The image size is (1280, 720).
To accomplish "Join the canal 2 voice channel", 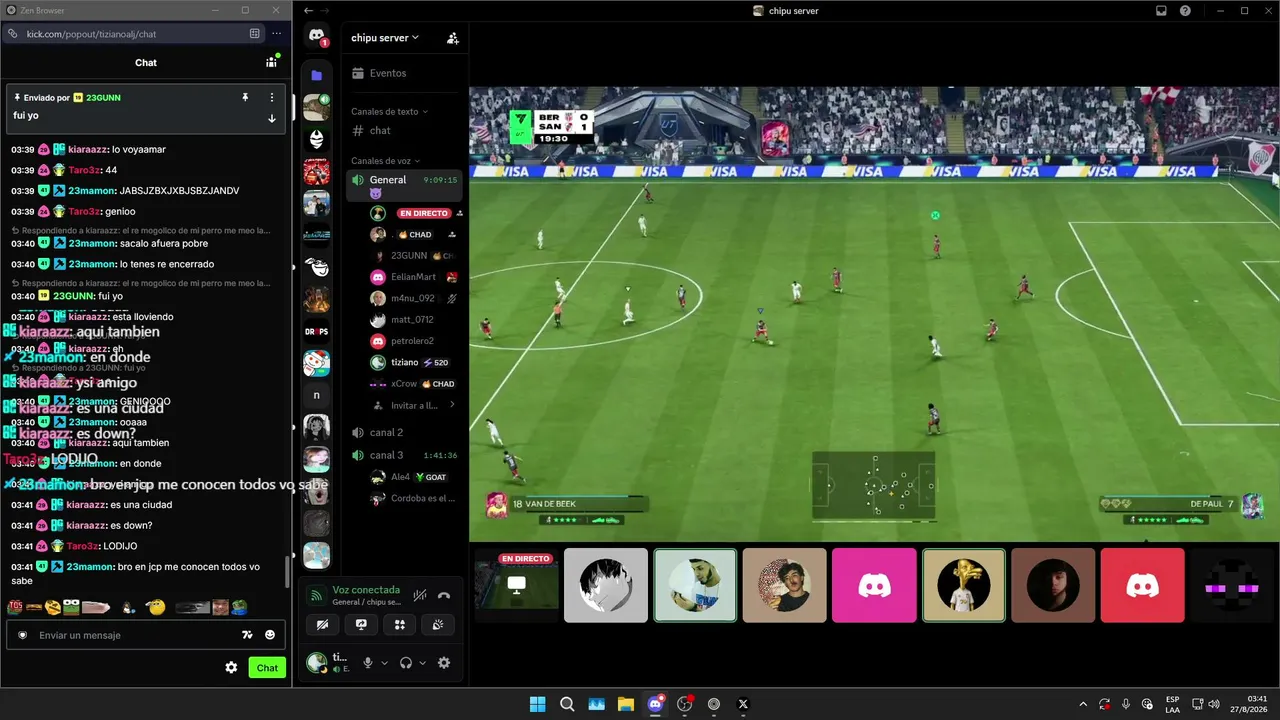I will pyautogui.click(x=404, y=433).
